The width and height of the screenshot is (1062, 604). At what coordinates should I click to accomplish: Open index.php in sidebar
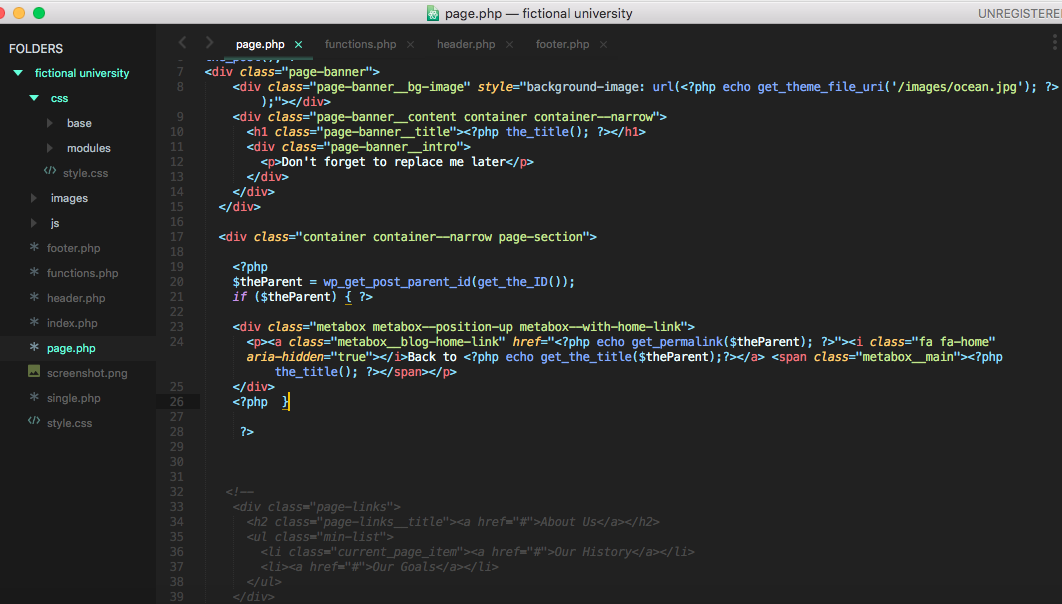(72, 323)
